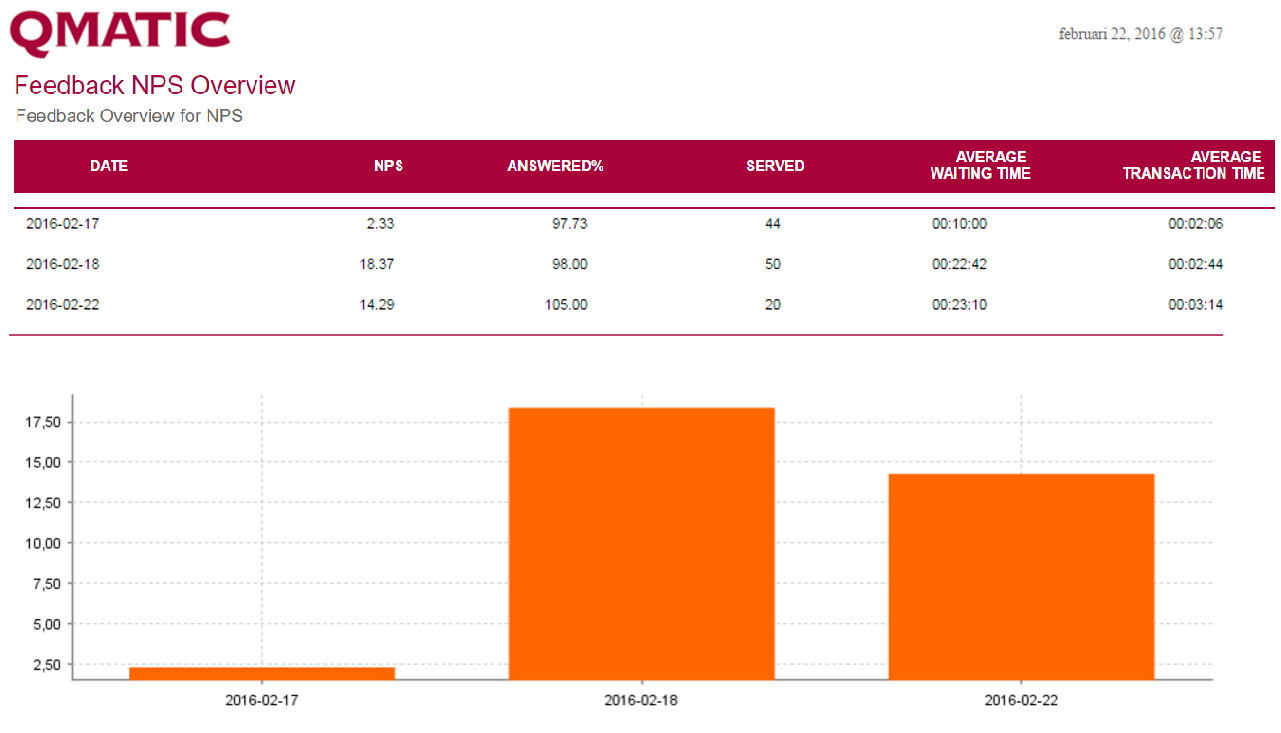This screenshot has height=733, width=1281.
Task: Click the waiting time 00:23:10
Action: 959,304
